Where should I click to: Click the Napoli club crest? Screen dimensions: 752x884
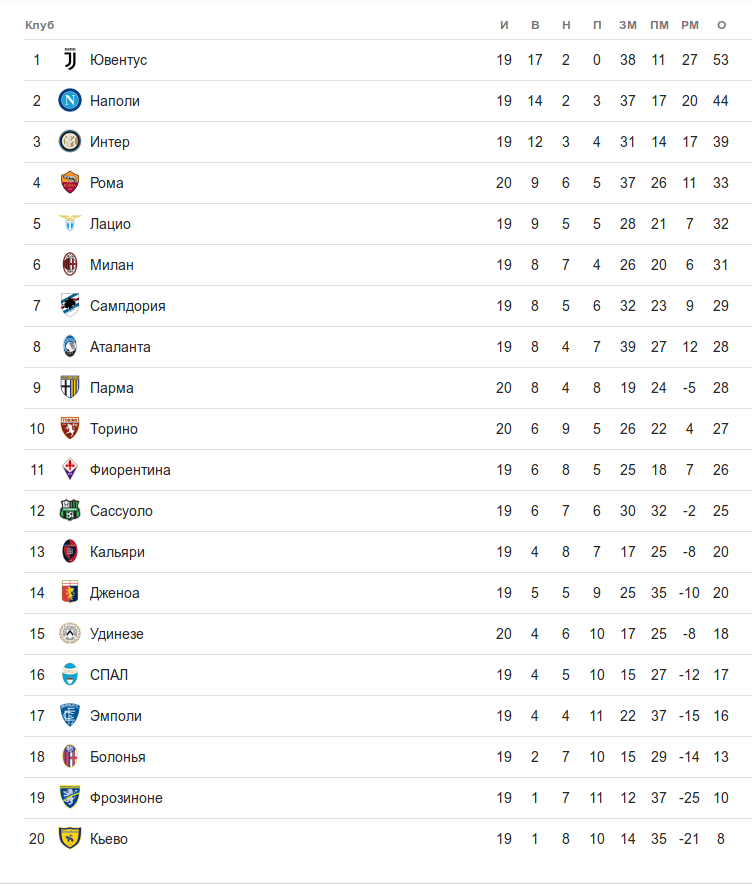tap(70, 101)
